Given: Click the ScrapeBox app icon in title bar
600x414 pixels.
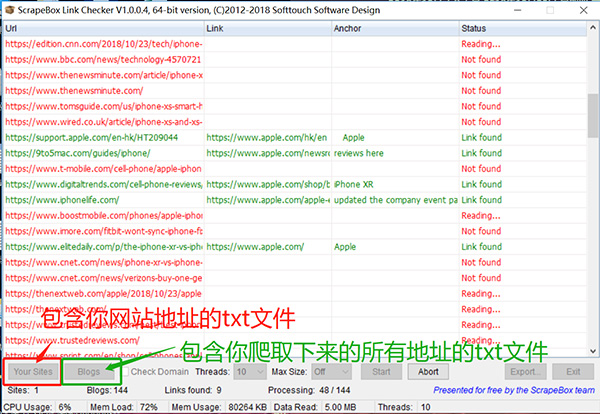Looking at the screenshot, I should (9, 10).
